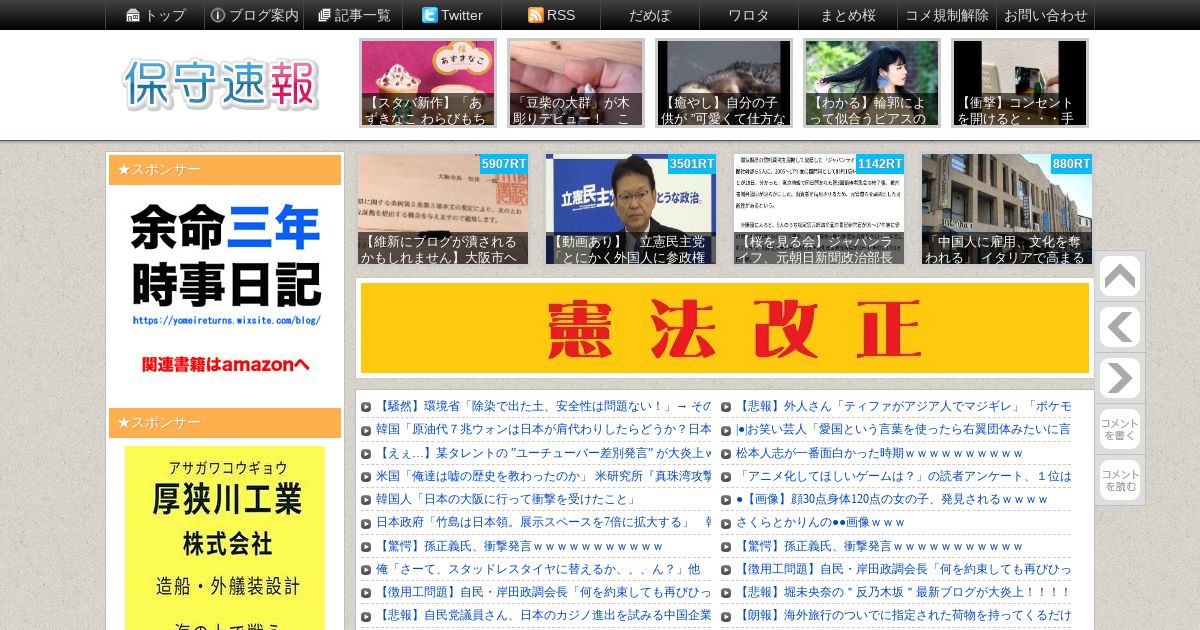The width and height of the screenshot is (1200, 630).
Task: Click the コメントを読む read comments button
Action: tap(1119, 480)
